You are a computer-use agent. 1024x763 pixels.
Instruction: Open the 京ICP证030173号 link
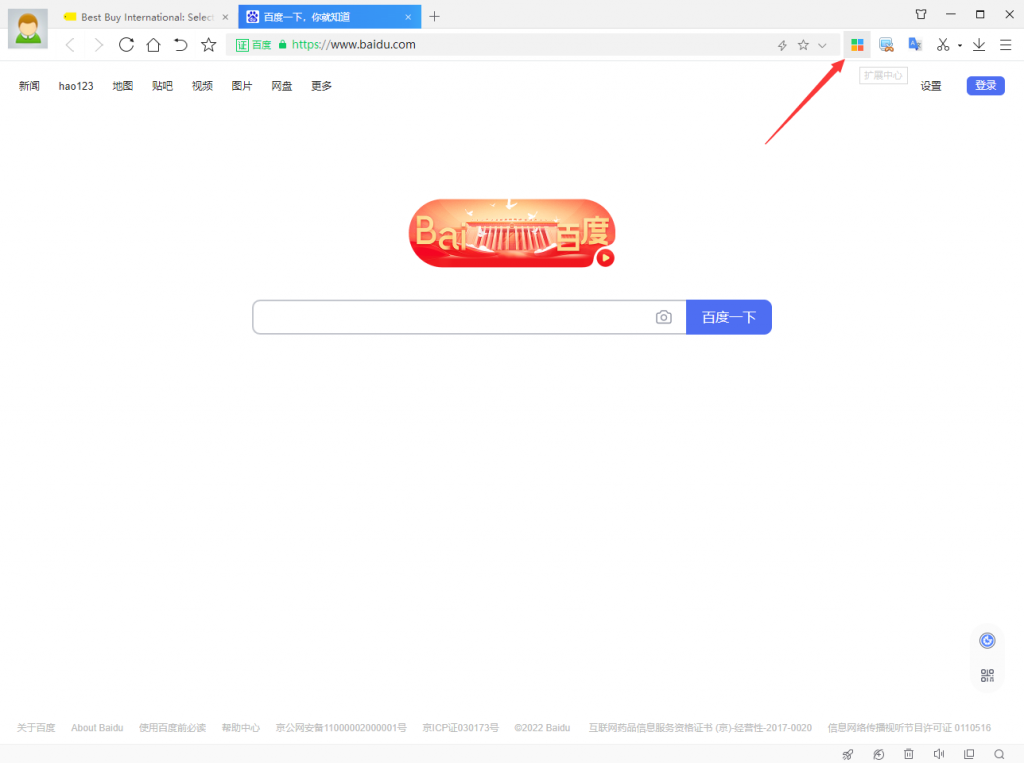460,728
